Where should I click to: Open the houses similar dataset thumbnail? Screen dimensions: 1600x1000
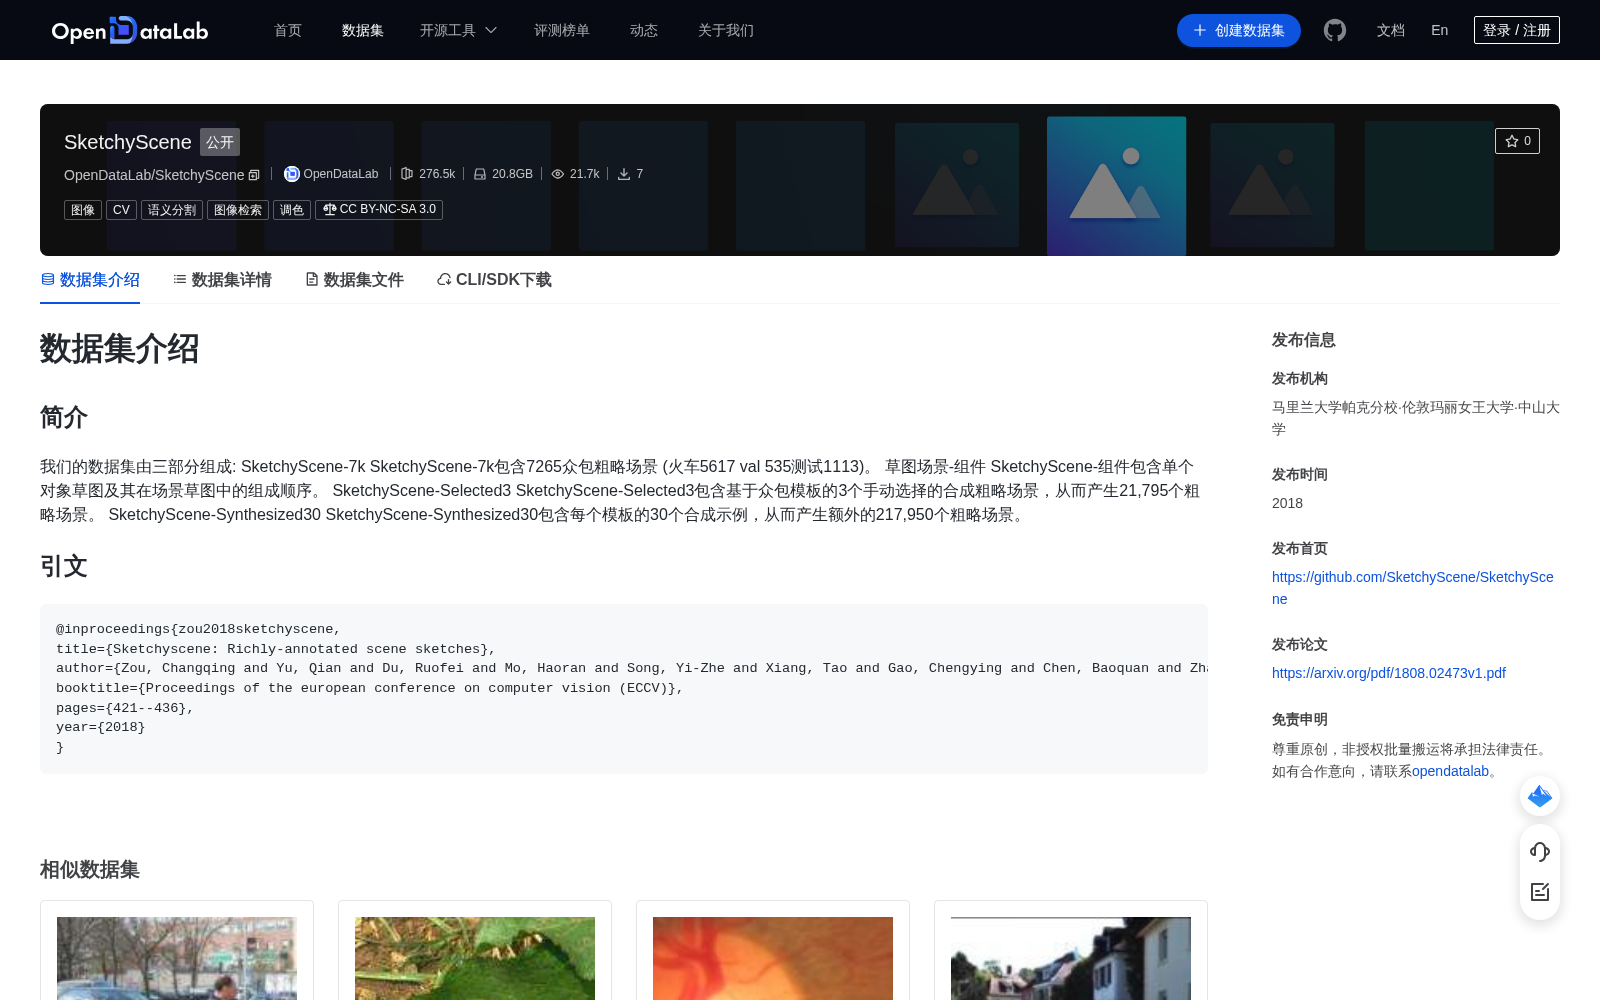coord(1071,958)
